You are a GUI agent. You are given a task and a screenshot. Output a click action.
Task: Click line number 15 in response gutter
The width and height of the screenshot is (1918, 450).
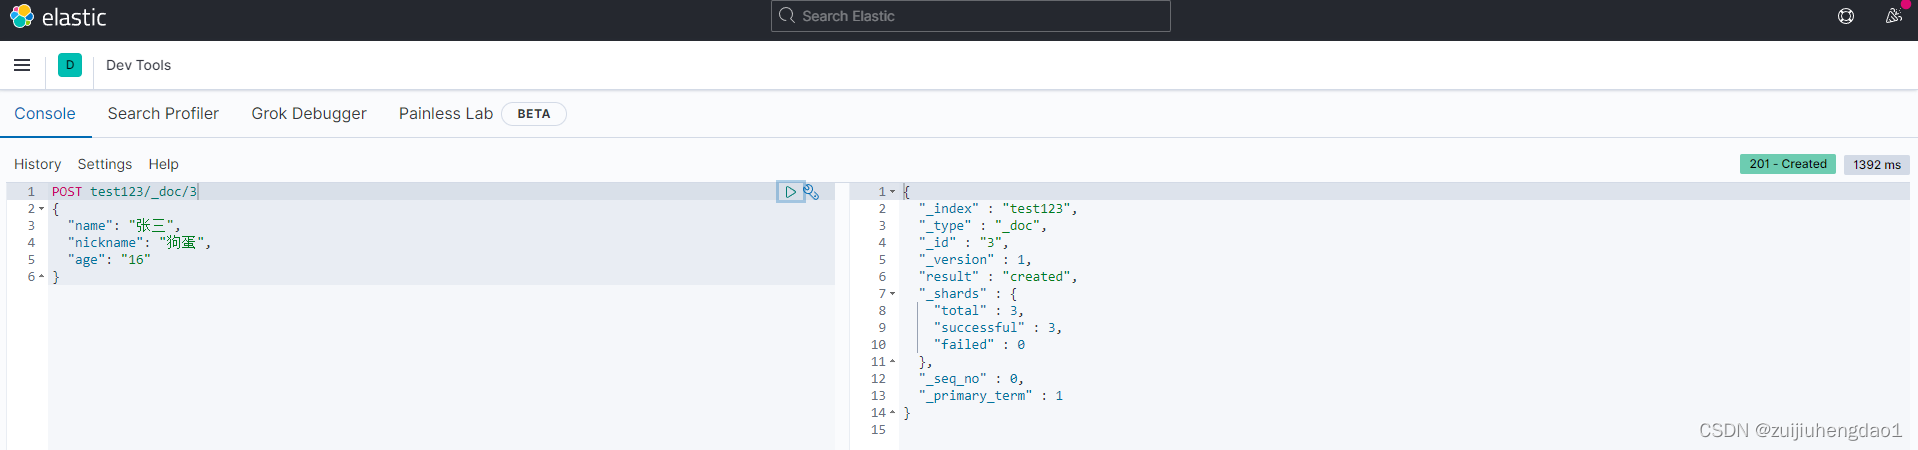(x=878, y=430)
